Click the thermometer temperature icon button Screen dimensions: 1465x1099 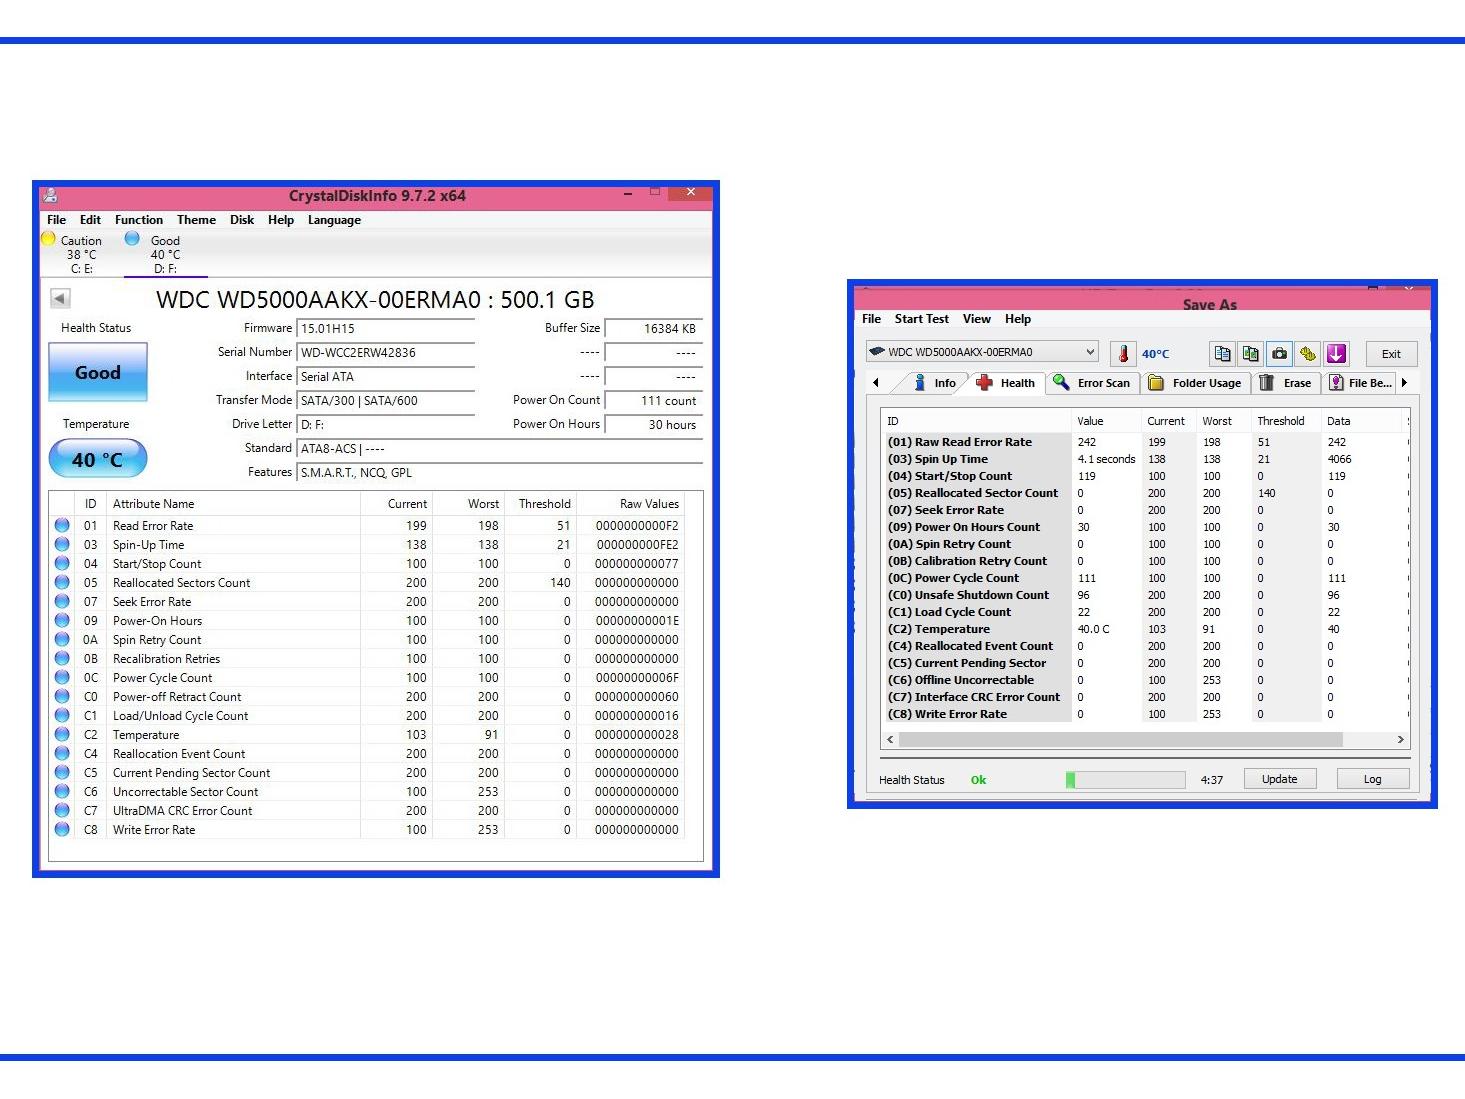[1123, 353]
